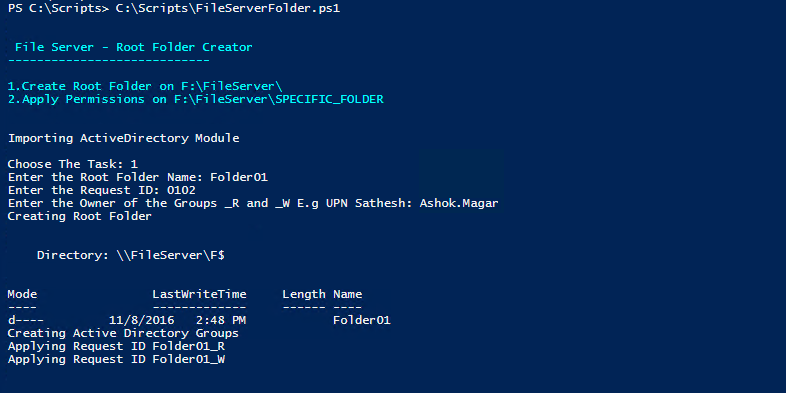The image size is (786, 393).
Task: Click the Root Folder Name value Folder01
Action: coord(239,177)
